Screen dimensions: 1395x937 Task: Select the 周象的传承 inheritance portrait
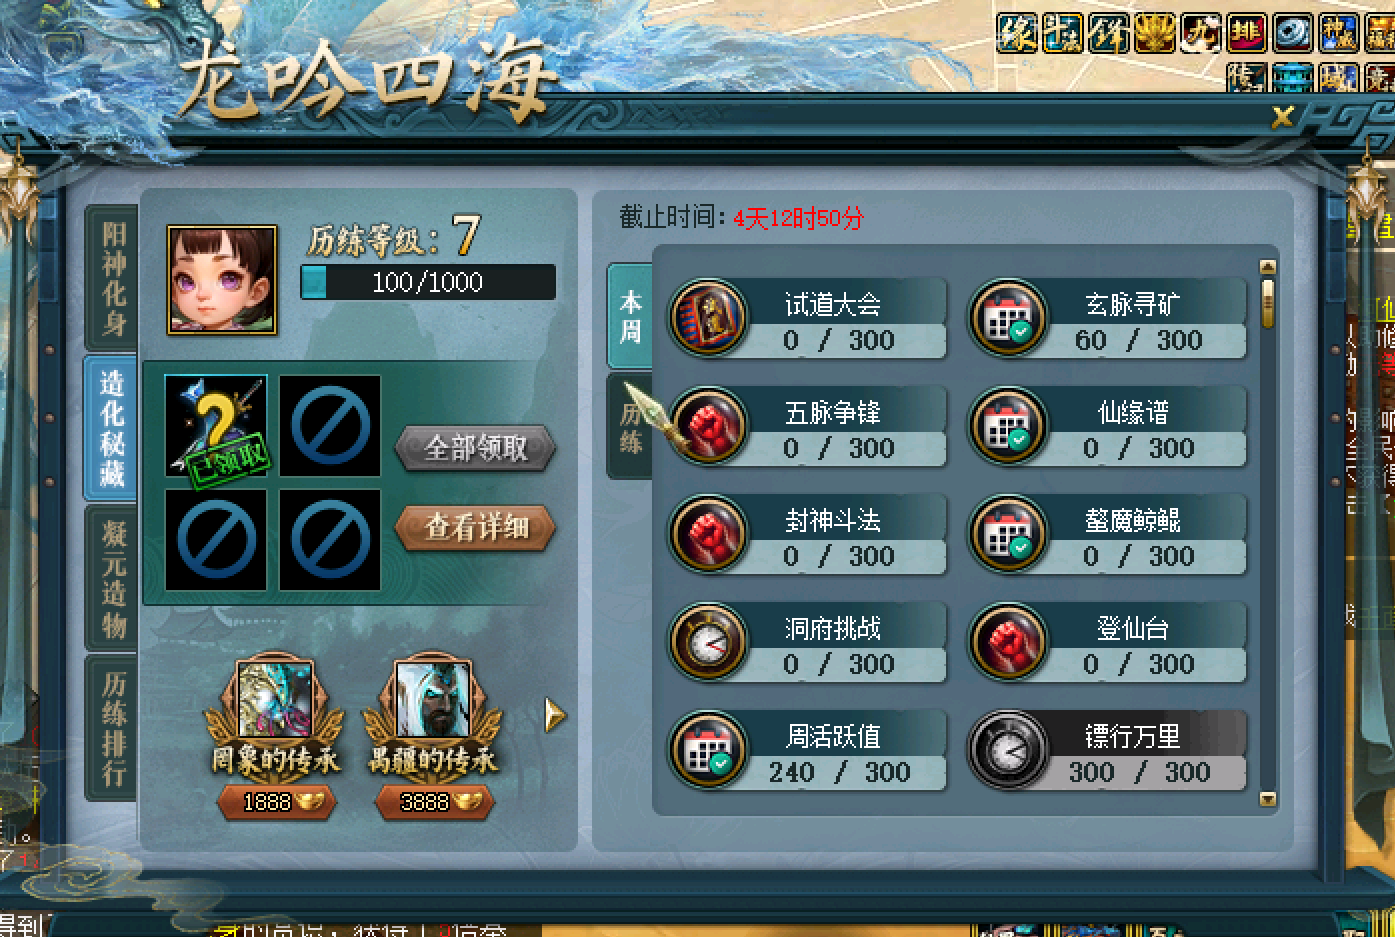(274, 700)
